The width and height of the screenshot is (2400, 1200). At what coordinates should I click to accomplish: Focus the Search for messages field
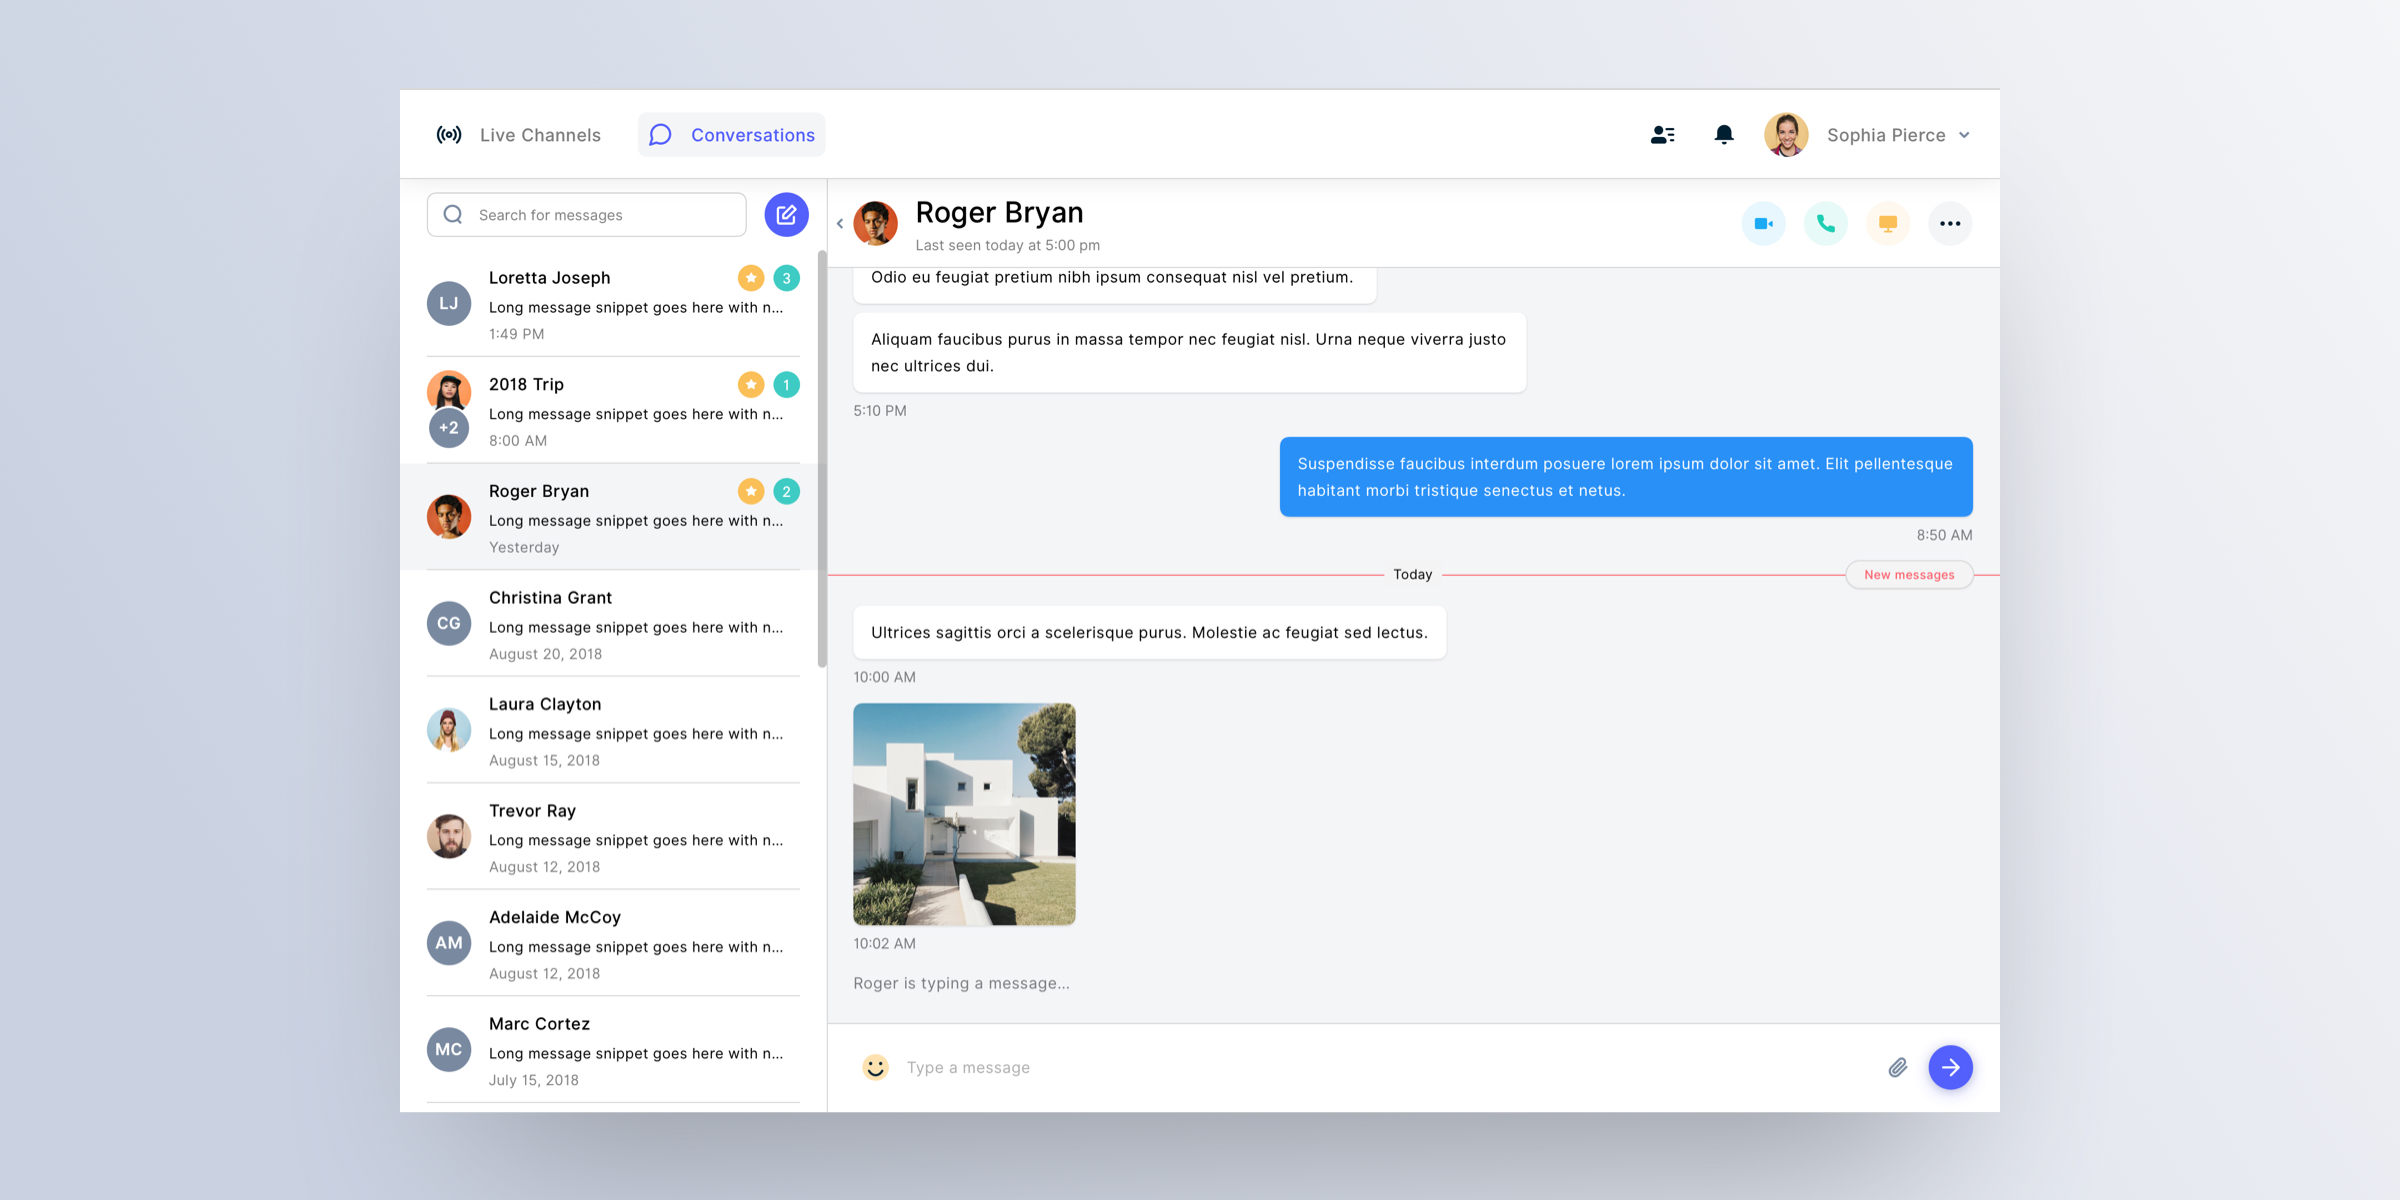coord(587,215)
